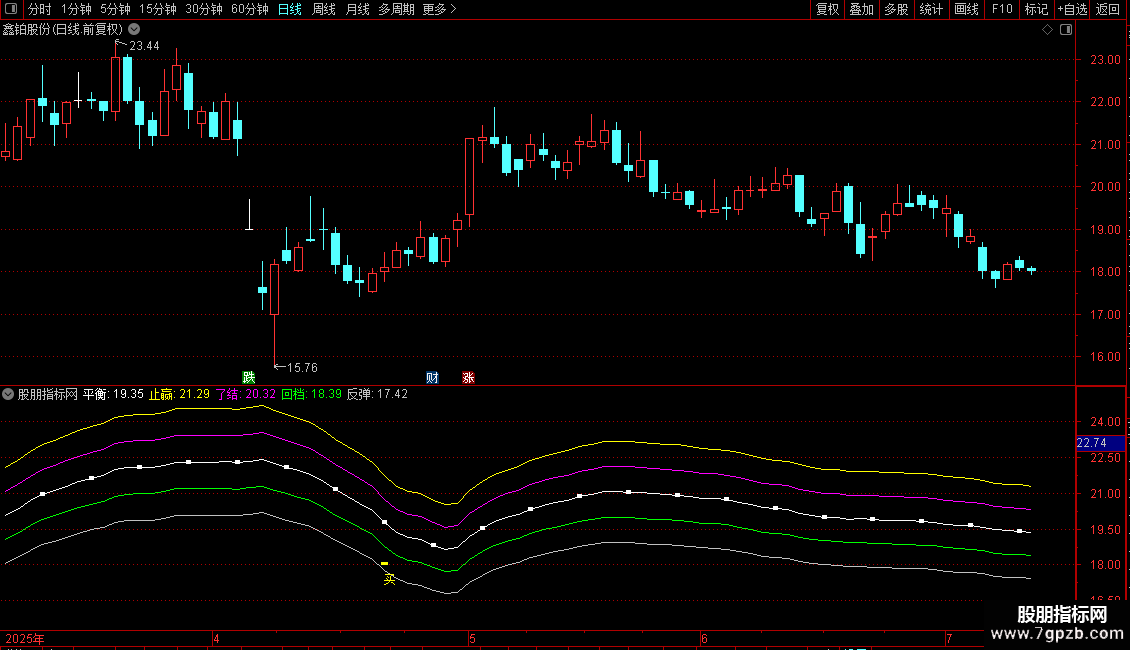This screenshot has height=650, width=1130.
Task: Click the 2025年 date axis label
Action: point(25,638)
